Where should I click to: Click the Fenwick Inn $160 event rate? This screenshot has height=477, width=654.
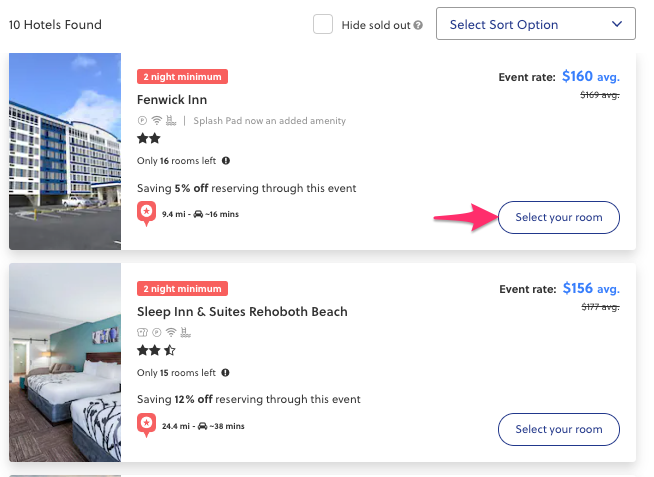(x=577, y=76)
